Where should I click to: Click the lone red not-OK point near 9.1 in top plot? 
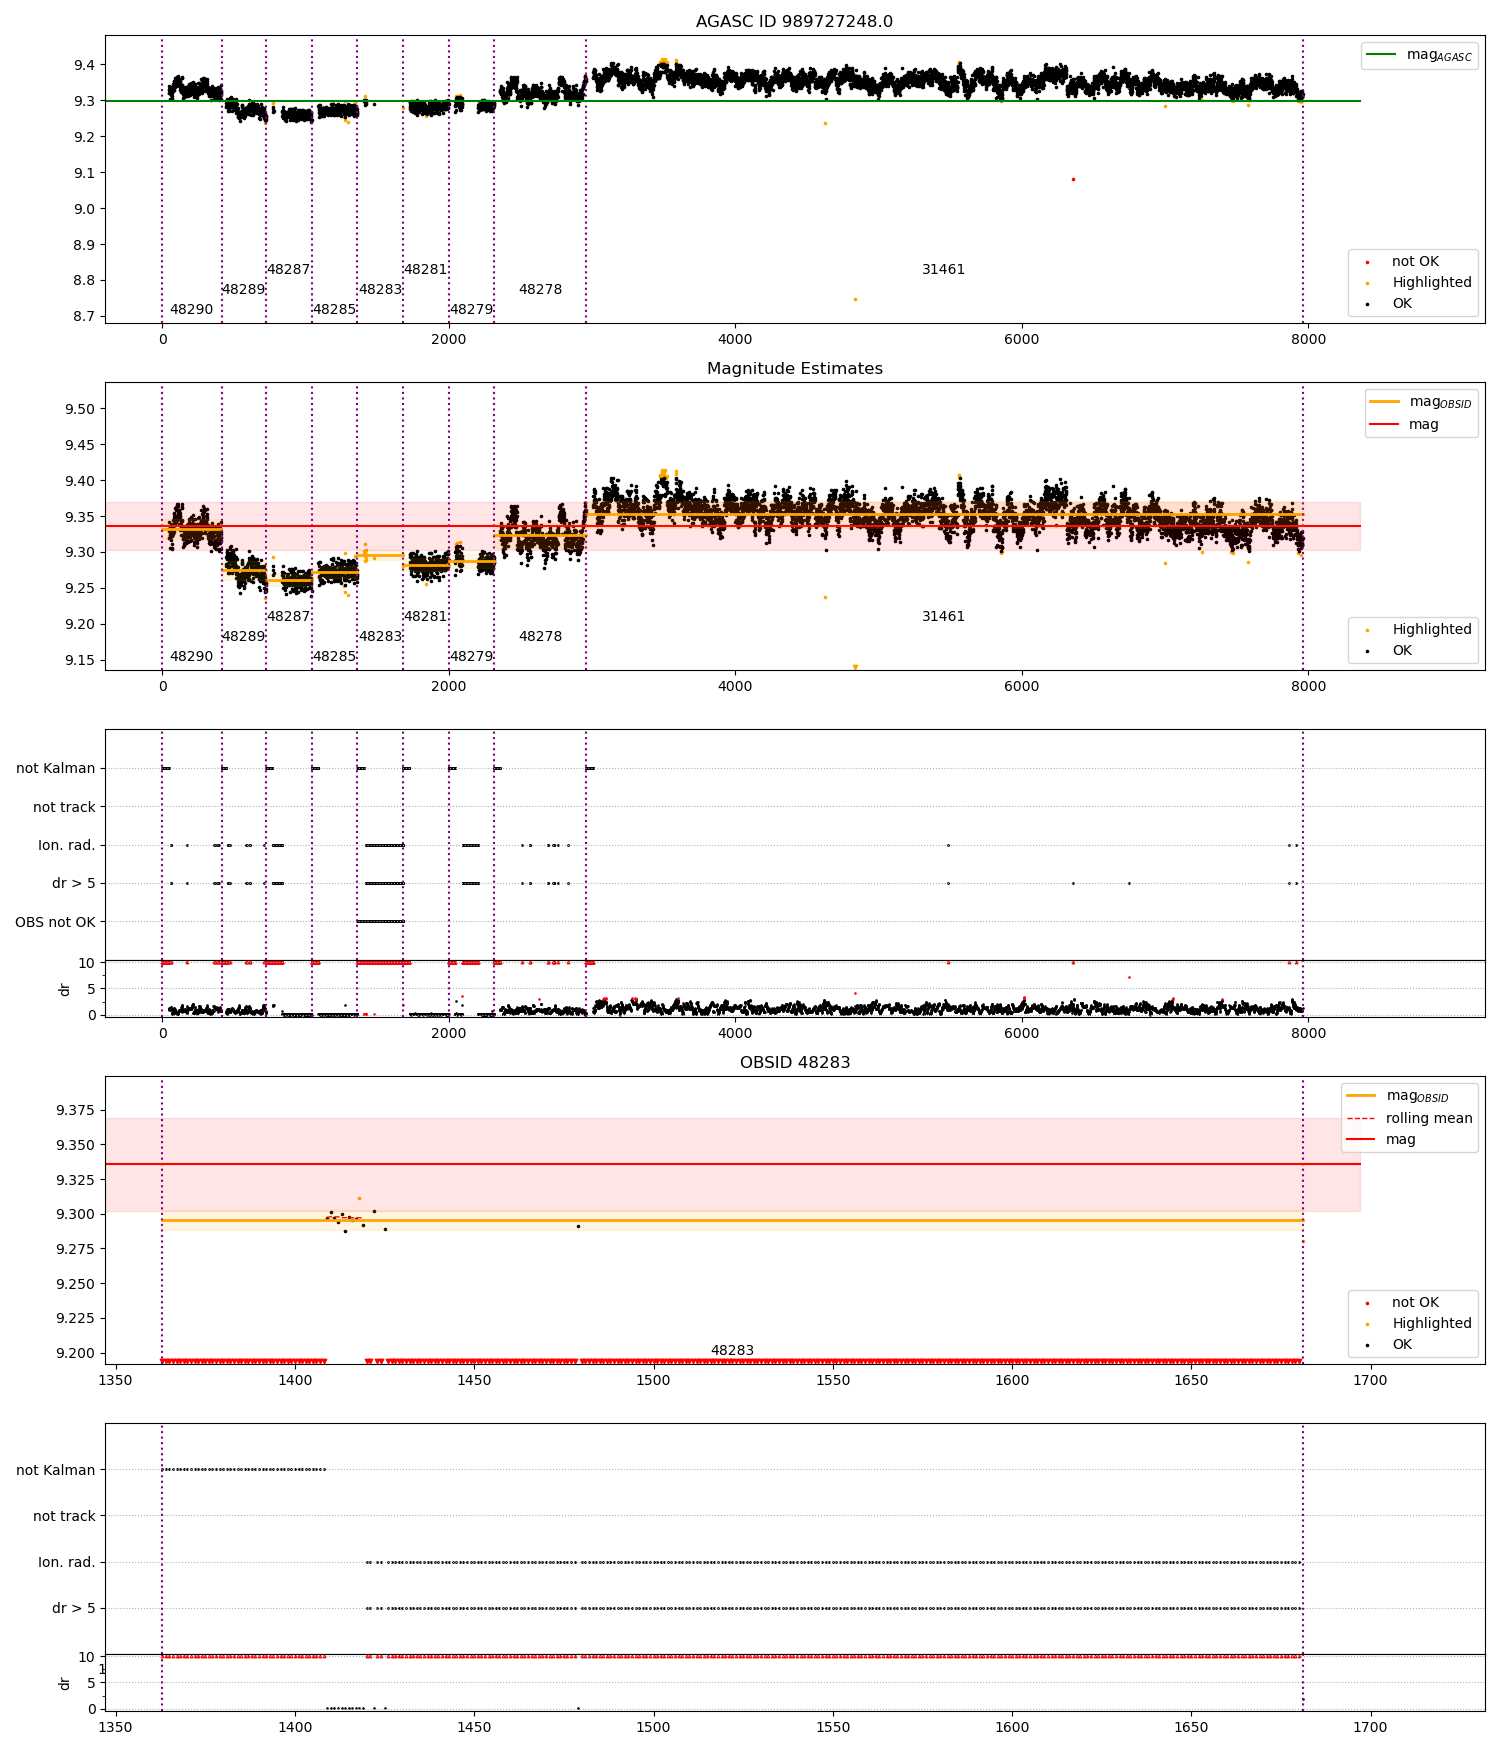[x=1073, y=180]
